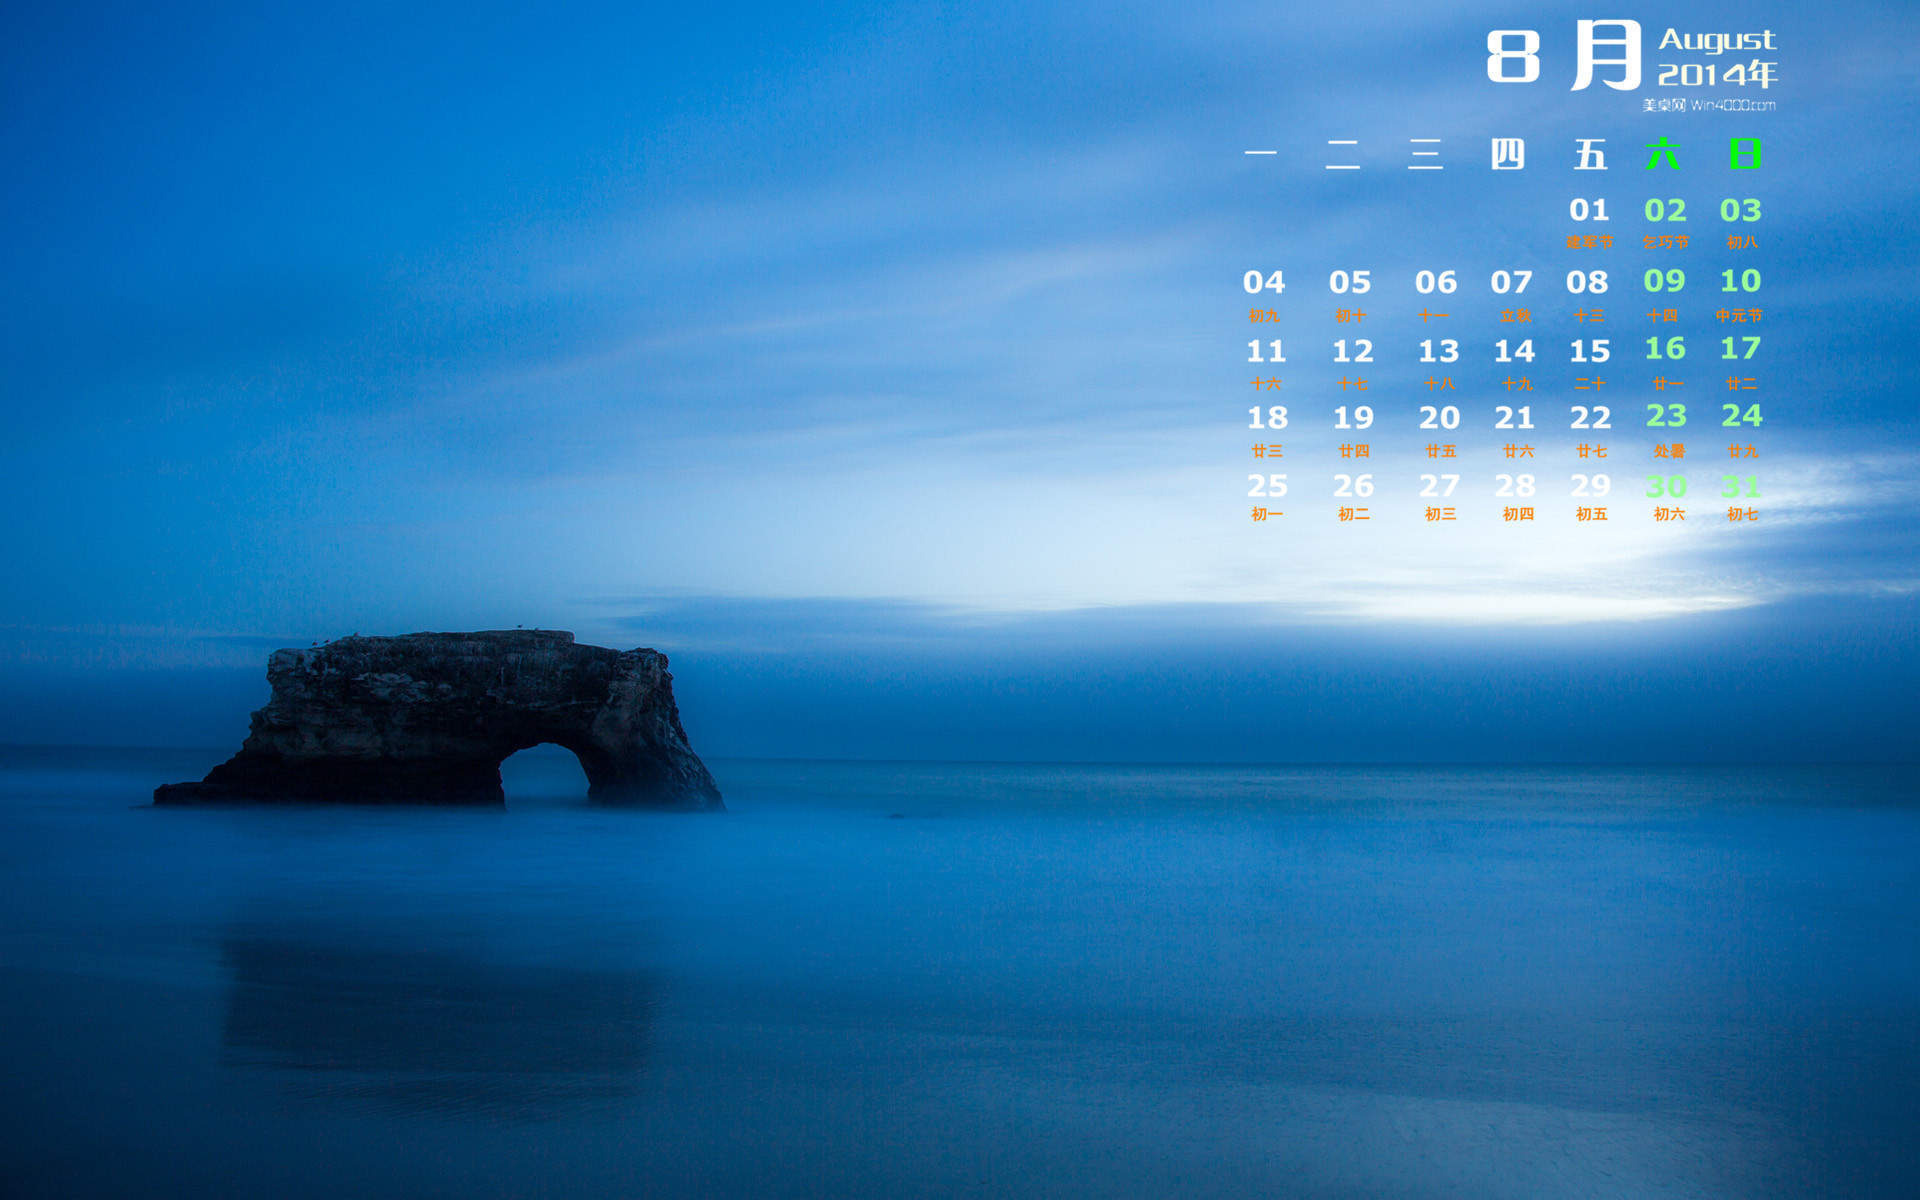This screenshot has height=1200, width=1920.
Task: Click date 01 in the calendar
Action: (x=1589, y=210)
